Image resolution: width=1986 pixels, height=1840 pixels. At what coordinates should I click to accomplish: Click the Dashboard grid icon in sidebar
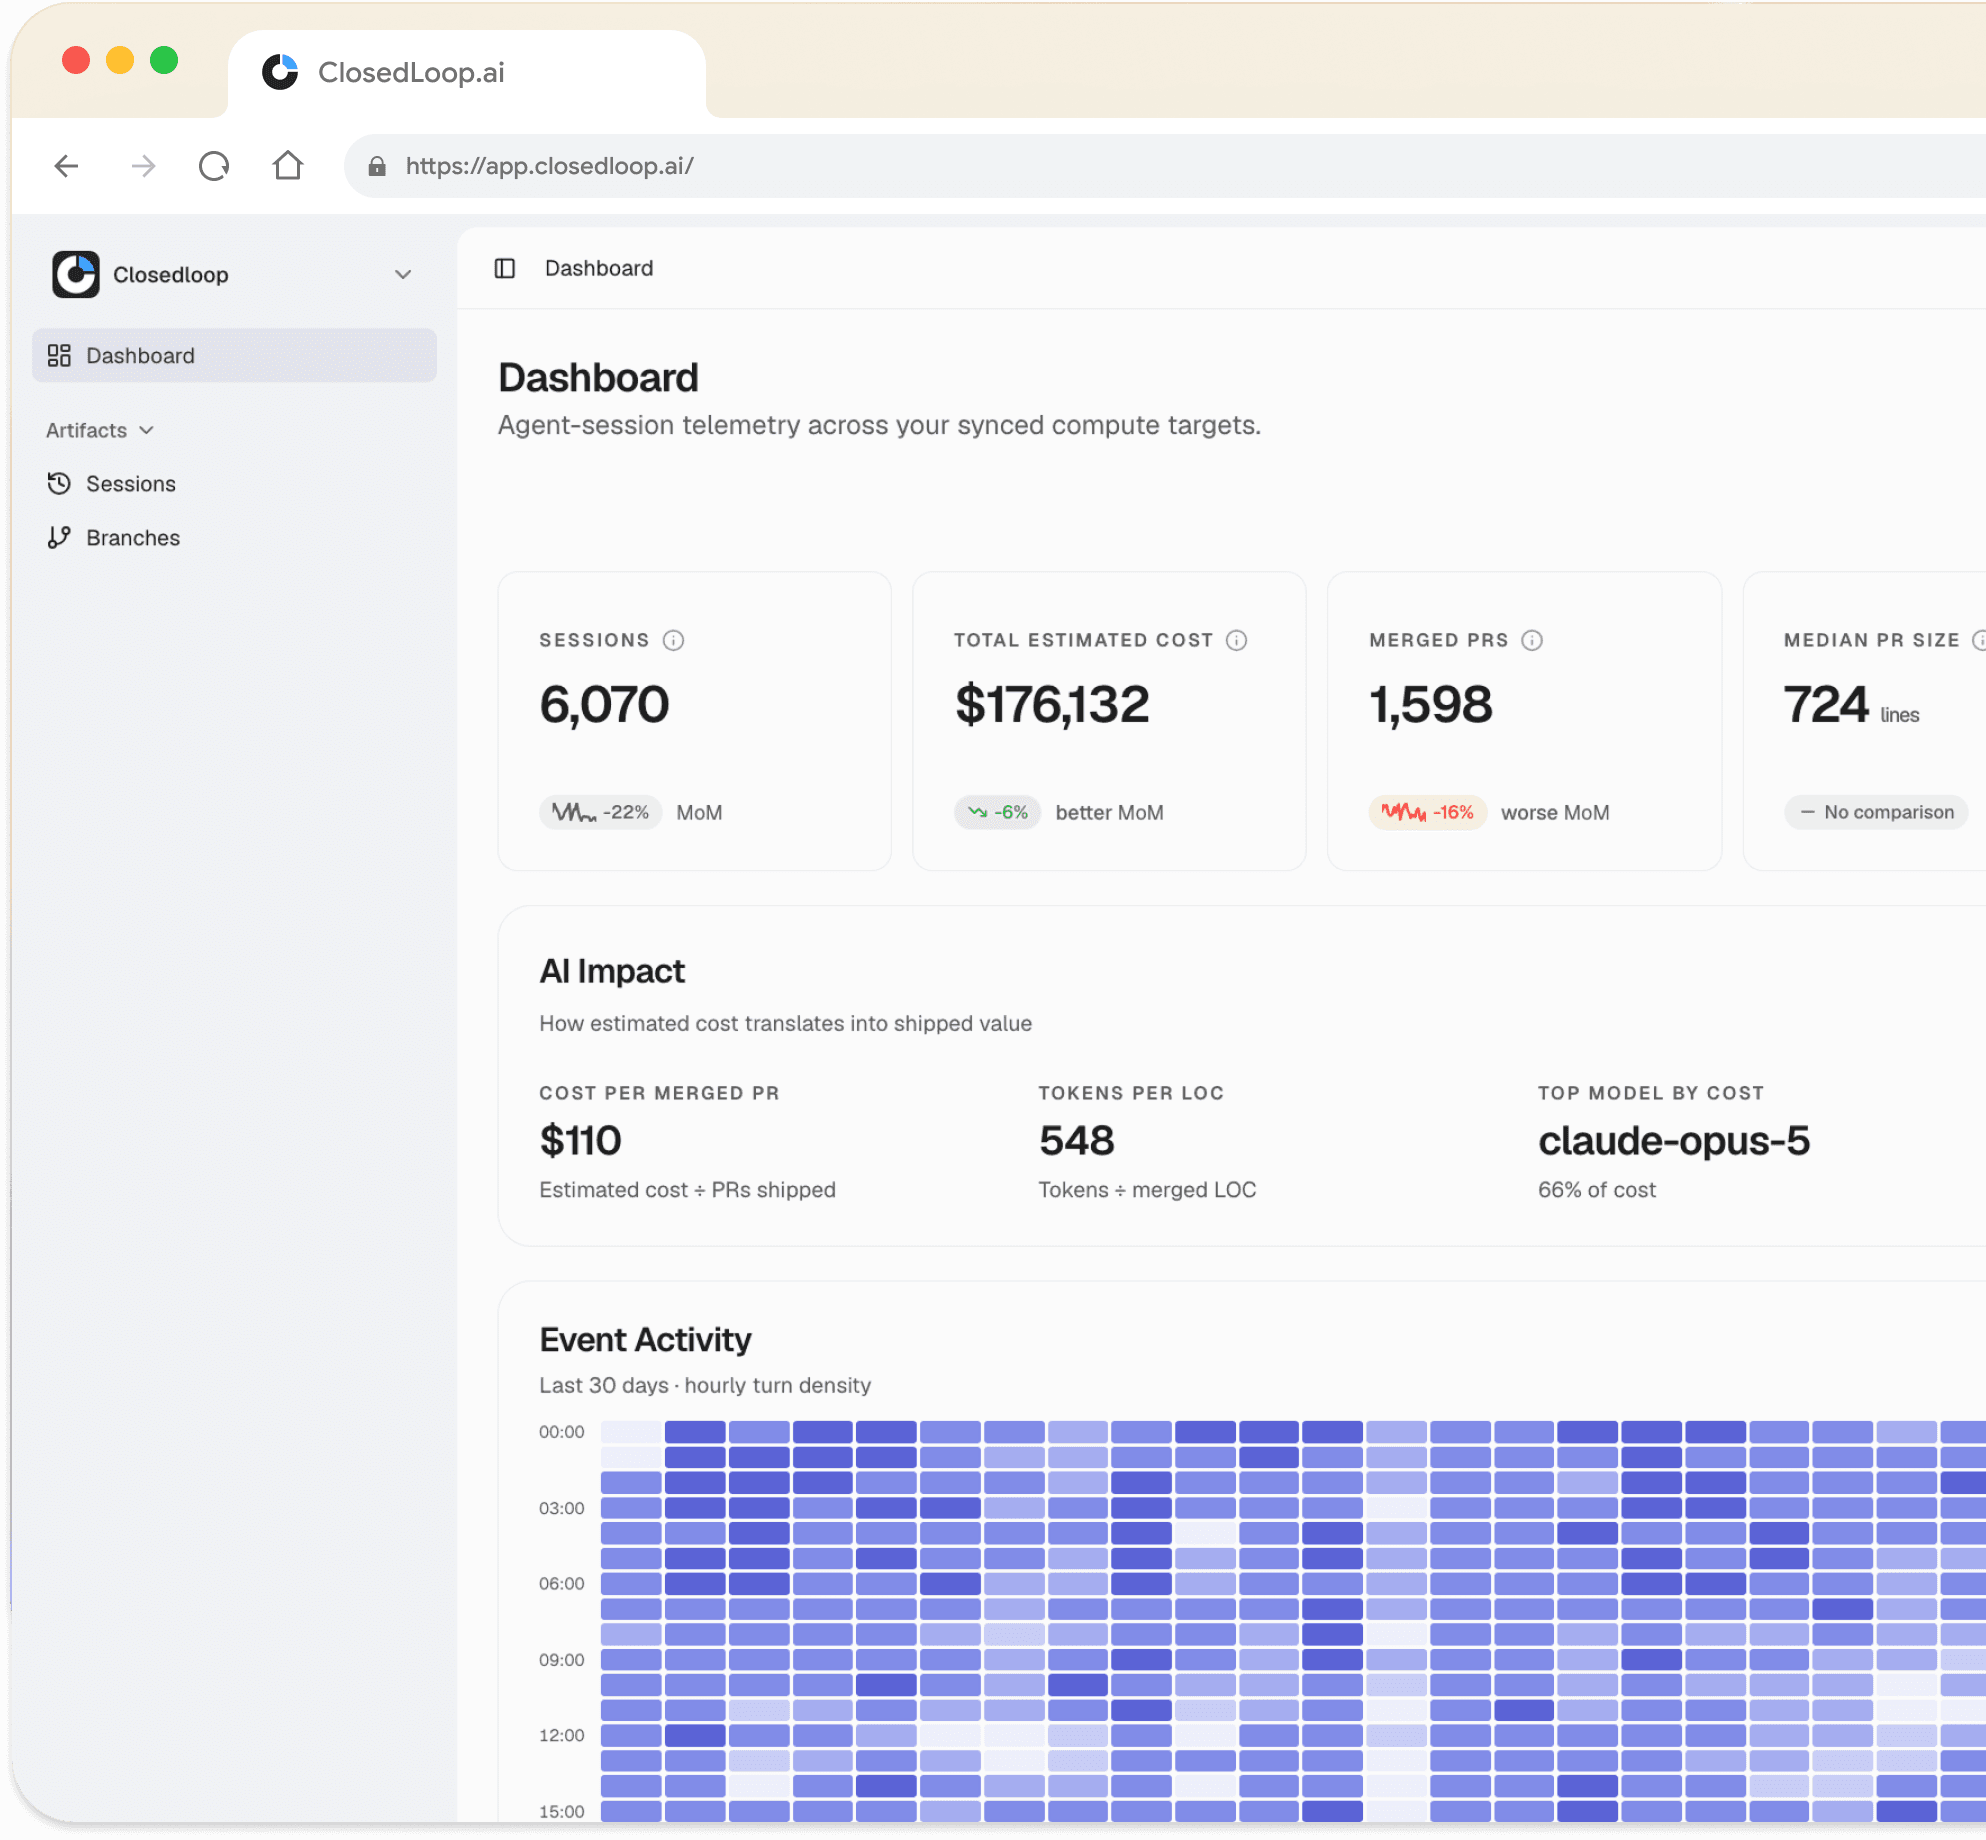pos(59,355)
